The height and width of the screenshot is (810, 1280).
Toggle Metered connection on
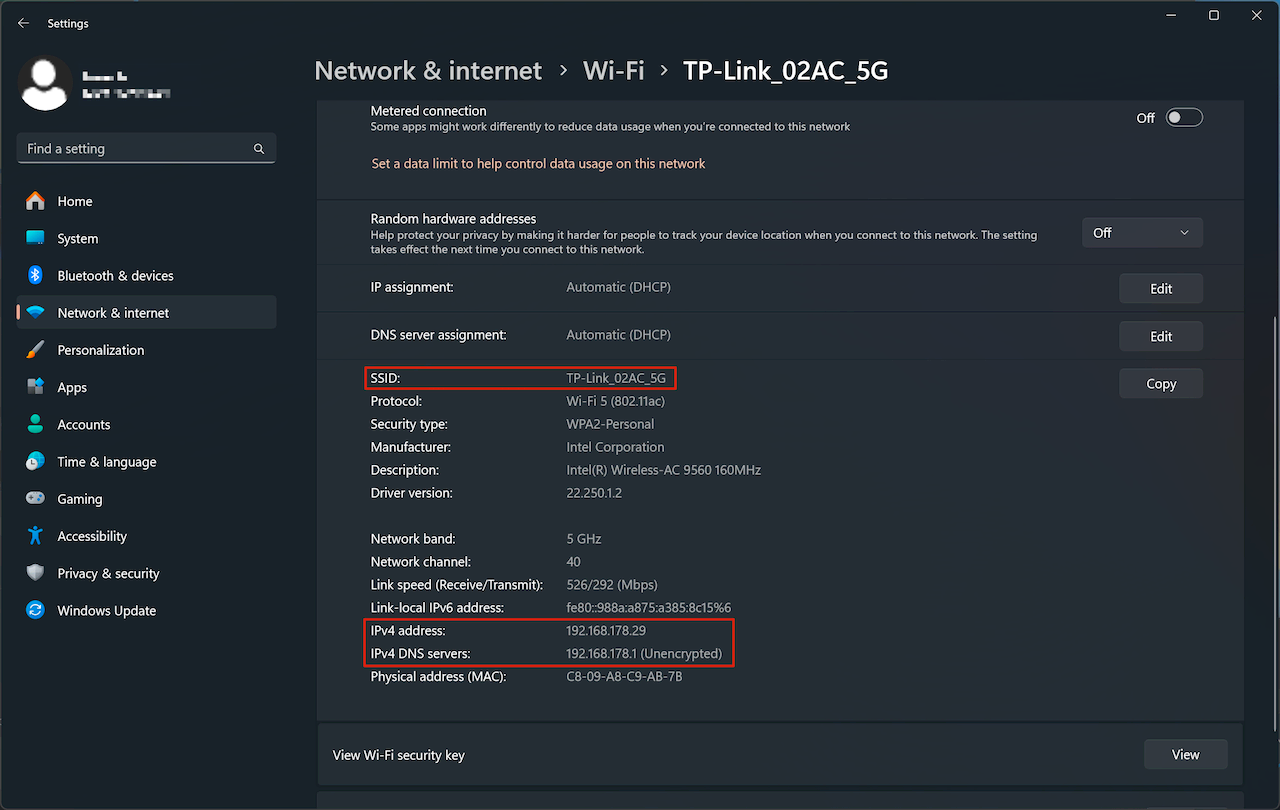pyautogui.click(x=1183, y=117)
